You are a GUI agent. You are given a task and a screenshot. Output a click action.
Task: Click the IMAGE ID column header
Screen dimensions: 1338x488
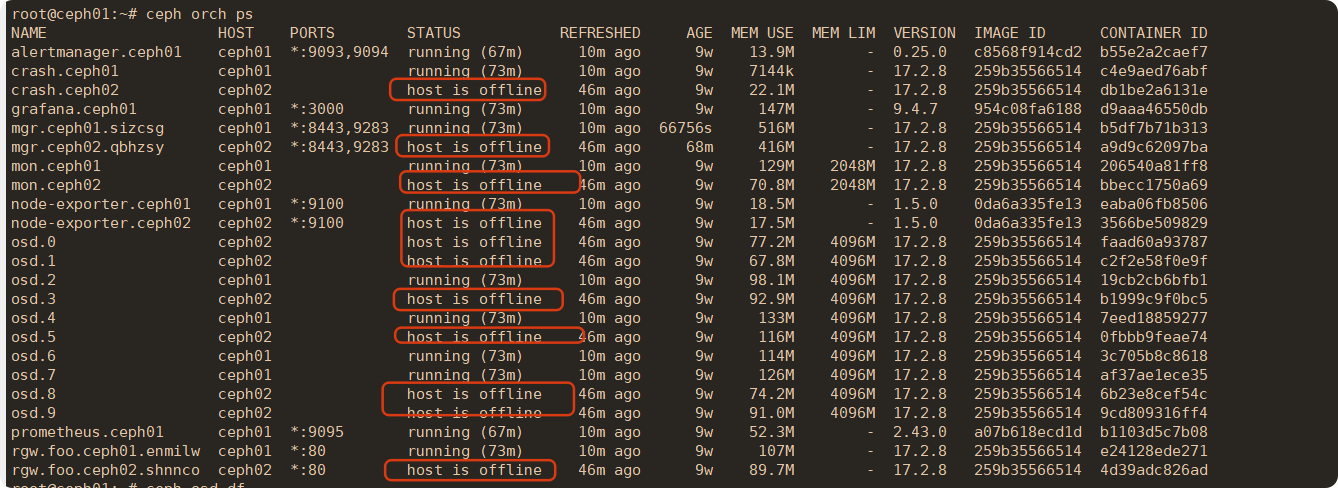click(1010, 33)
